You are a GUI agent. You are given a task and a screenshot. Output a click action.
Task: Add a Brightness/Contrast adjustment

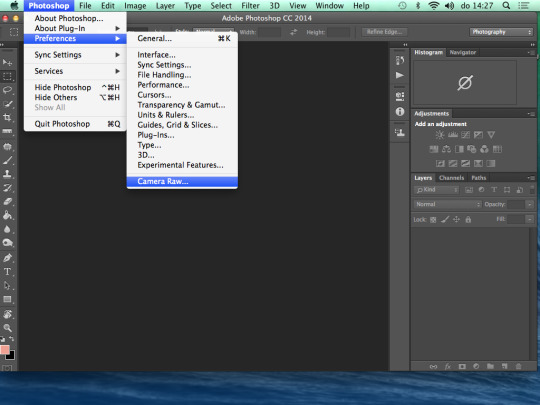click(440, 135)
